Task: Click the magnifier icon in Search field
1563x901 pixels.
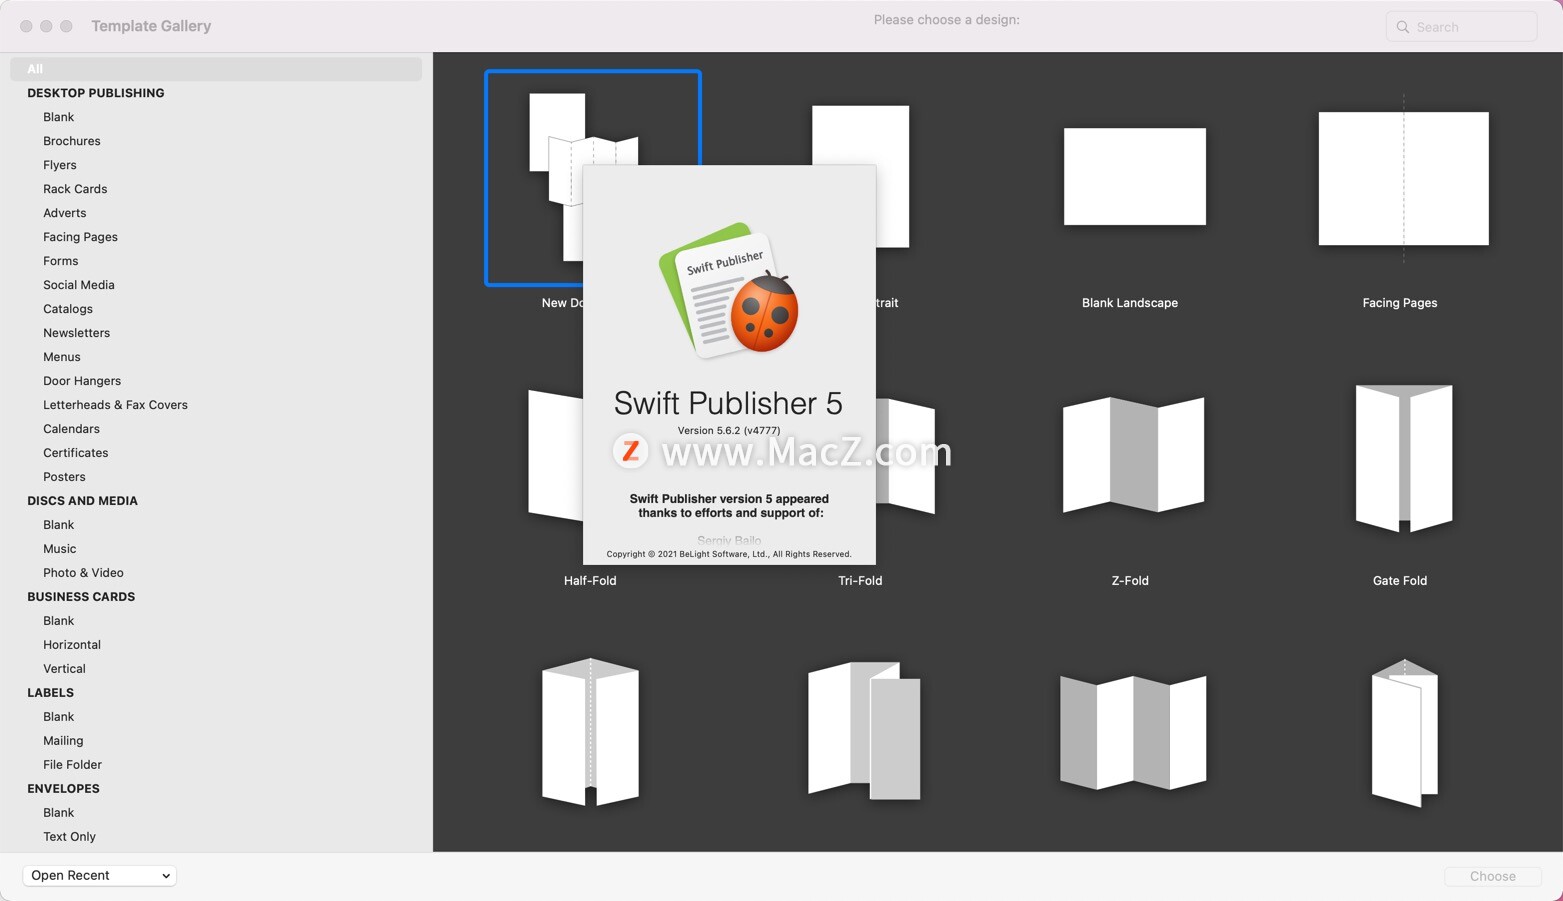Action: click(1403, 27)
